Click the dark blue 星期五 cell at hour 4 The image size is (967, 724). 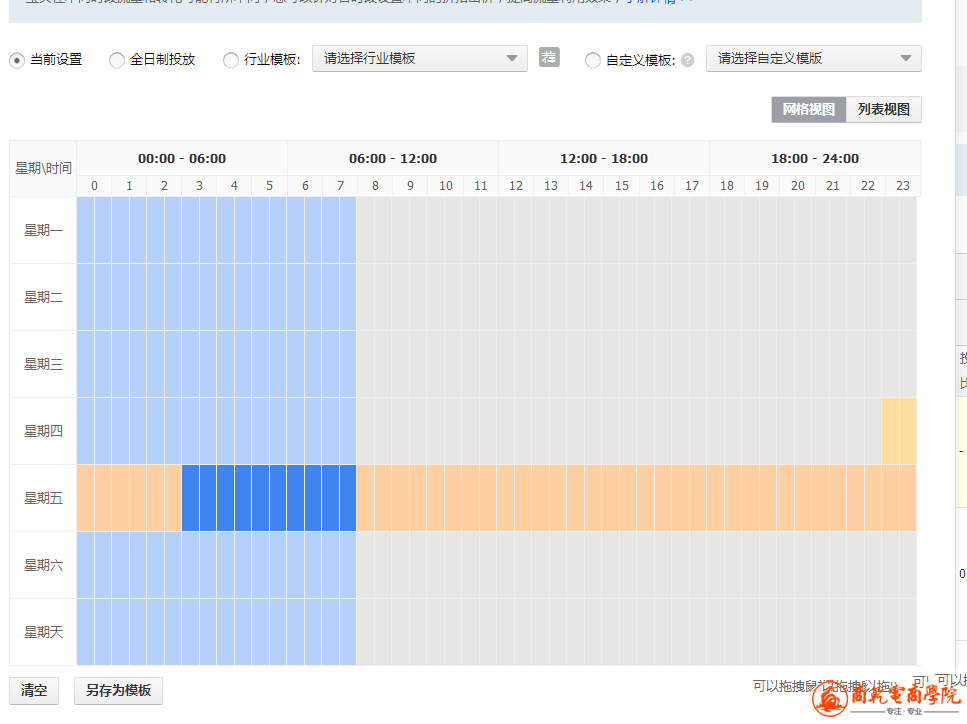click(234, 498)
